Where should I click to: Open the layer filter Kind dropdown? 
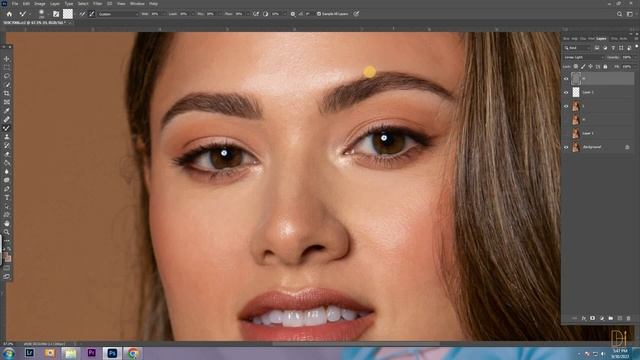(x=577, y=48)
